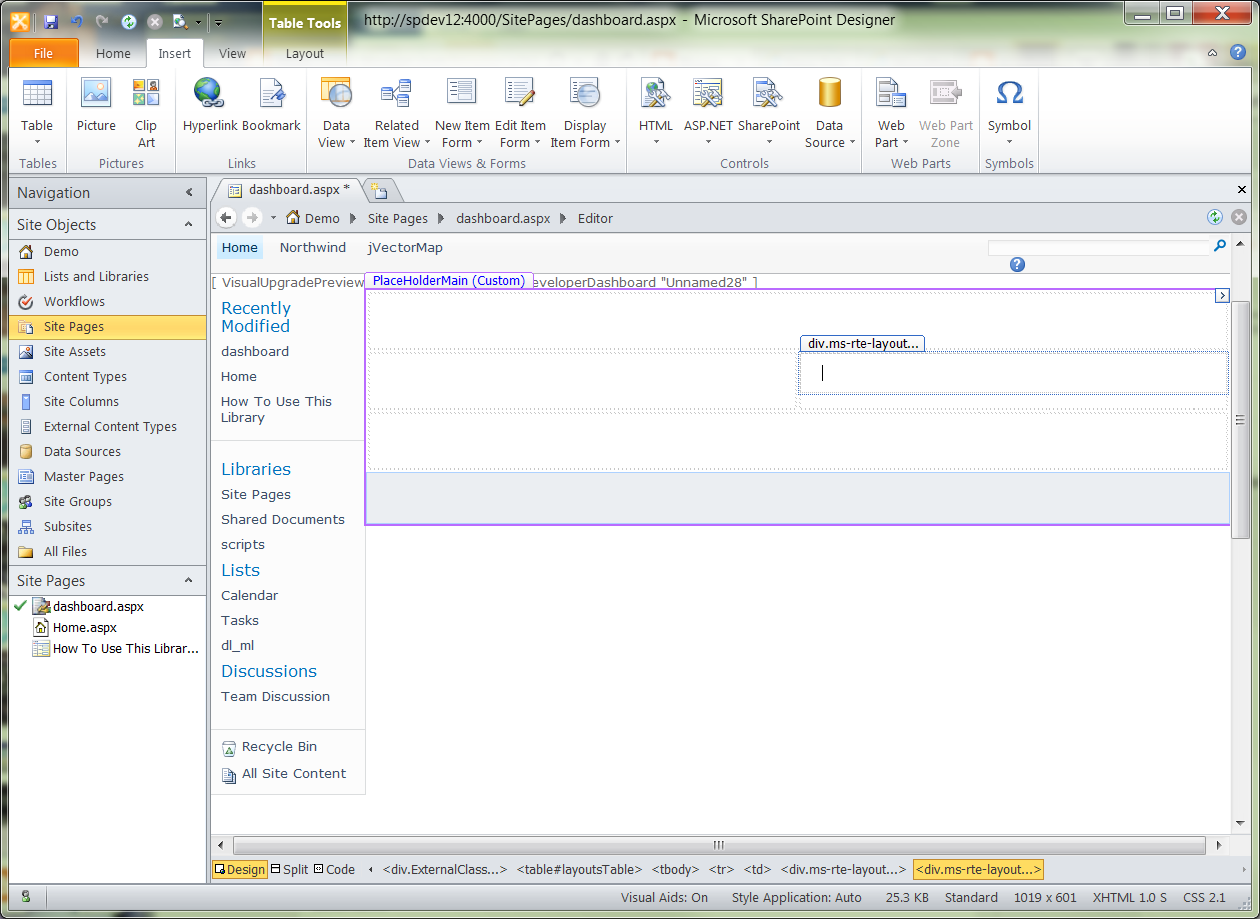The image size is (1260, 919).
Task: Open the Shared Documents library
Action: point(282,519)
